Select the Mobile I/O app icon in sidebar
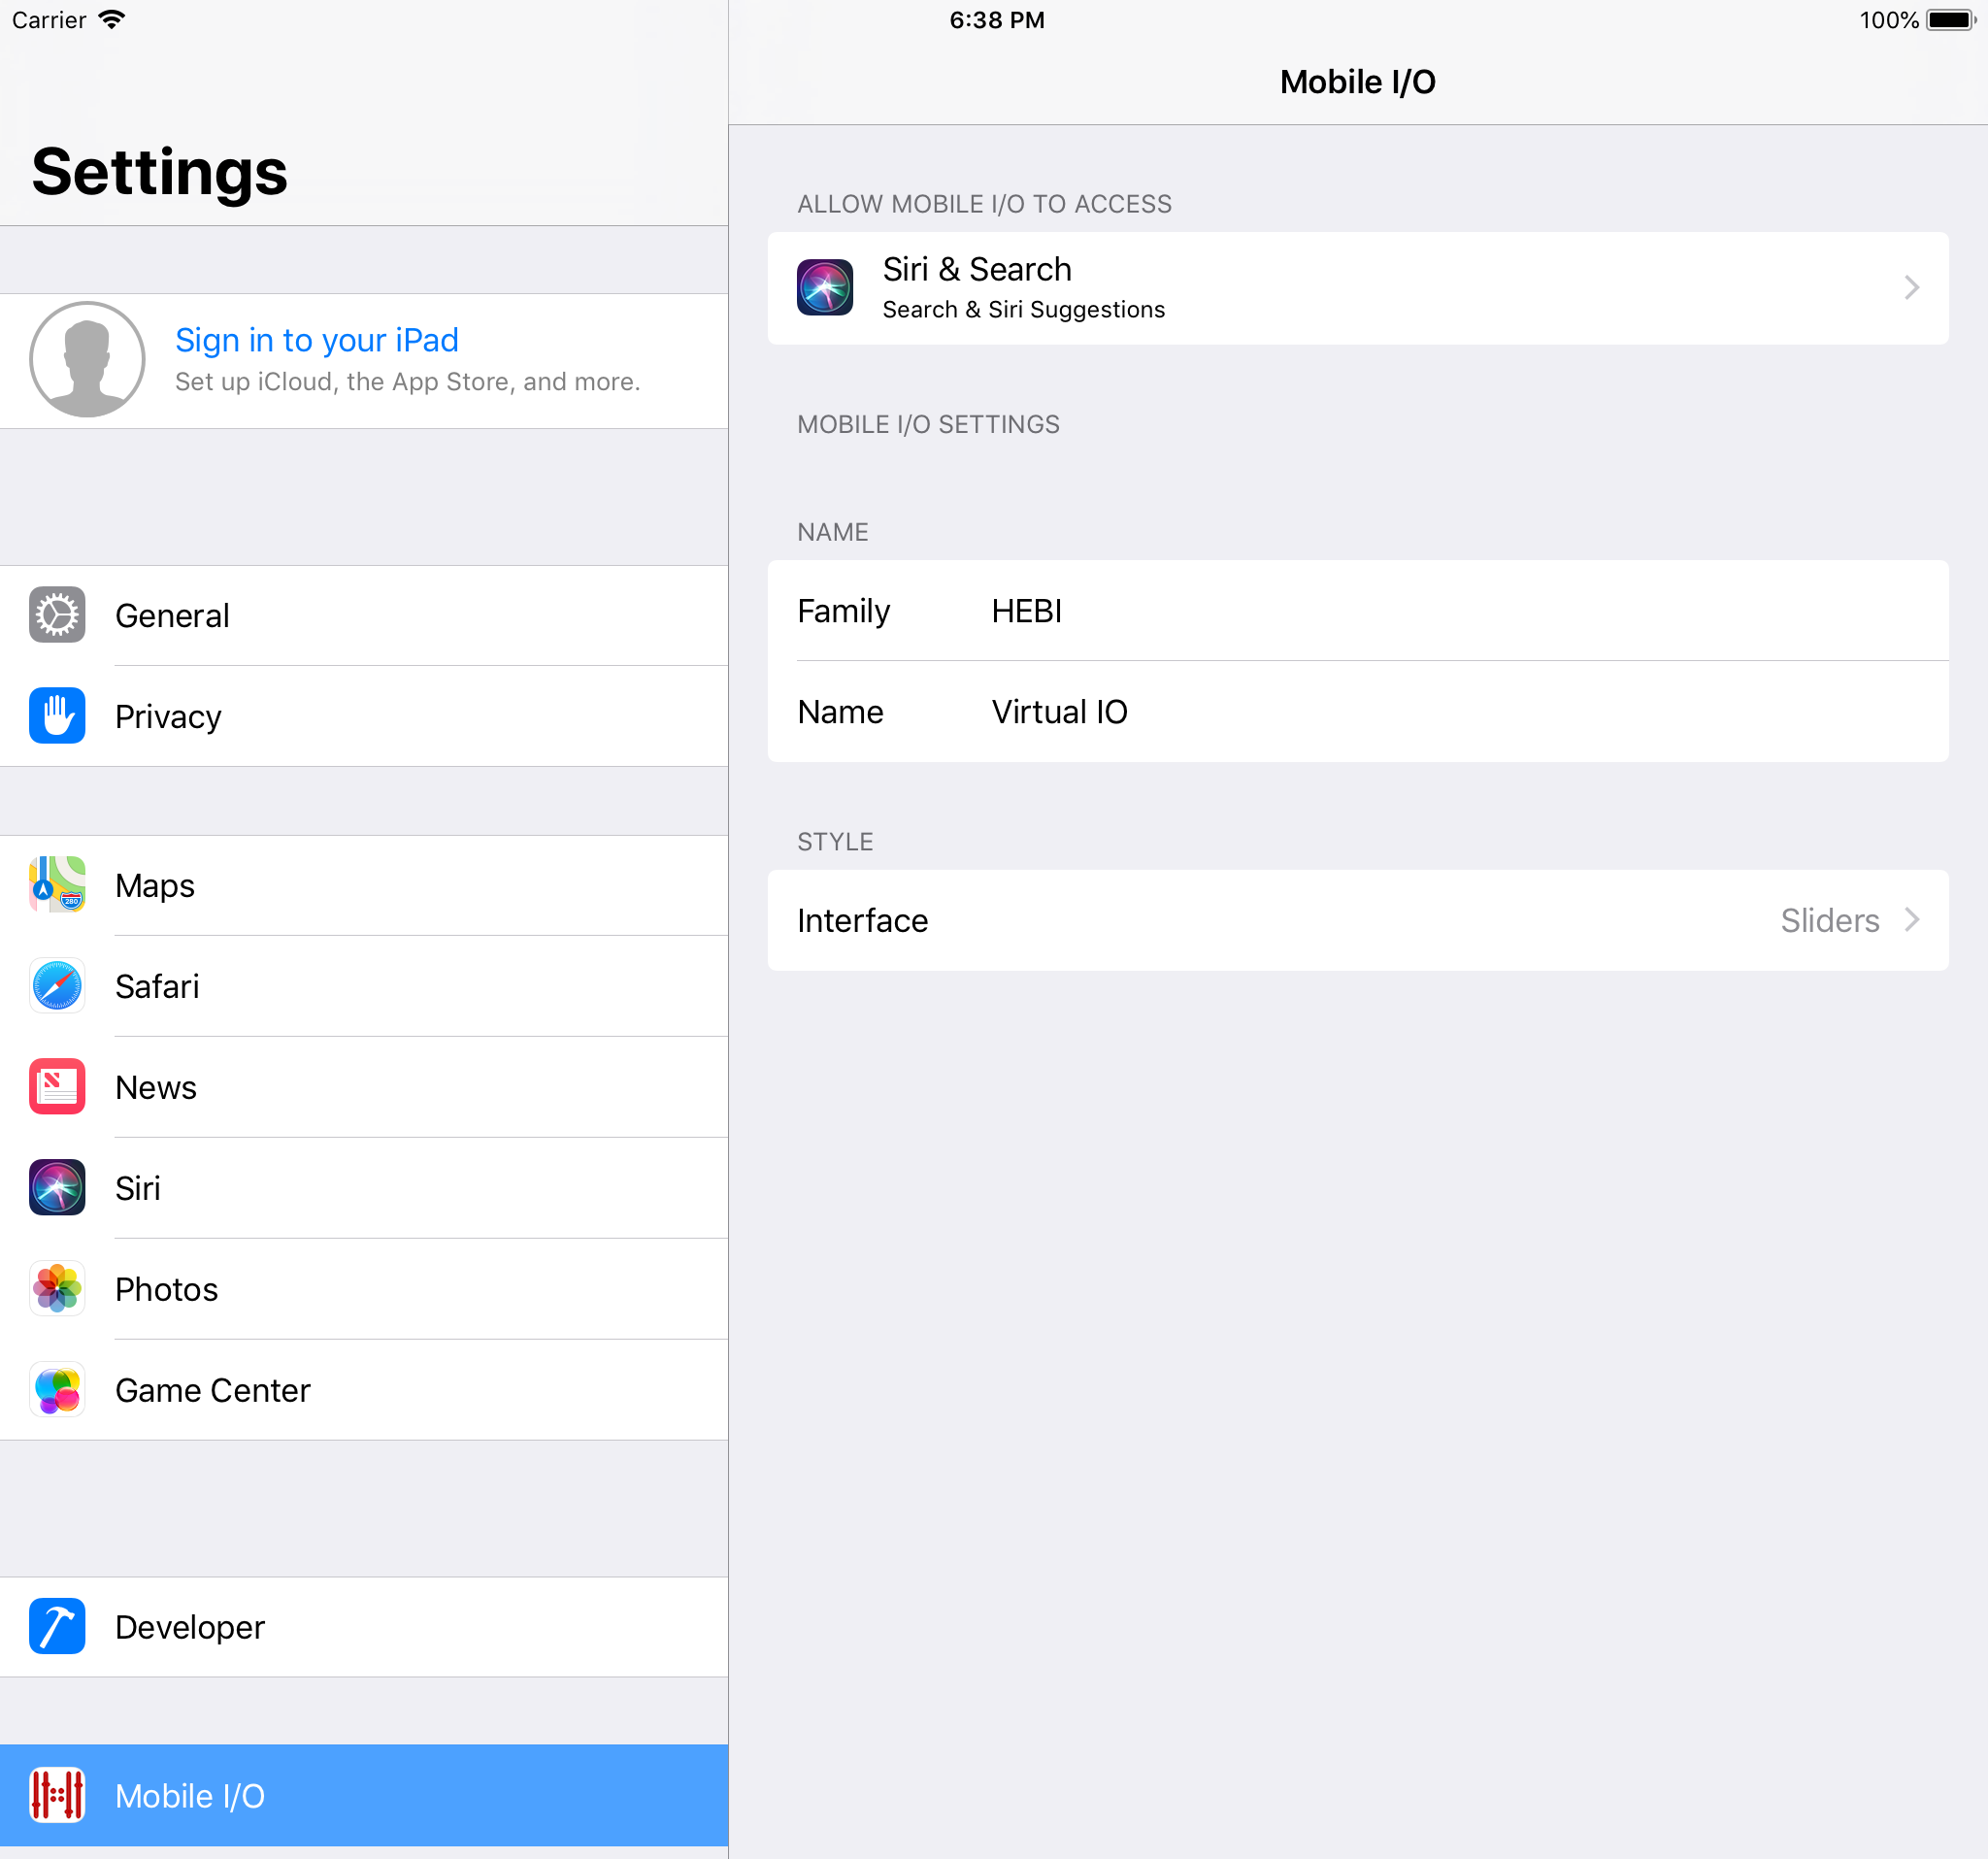Screen dimensions: 1988x1859 click(x=57, y=1795)
